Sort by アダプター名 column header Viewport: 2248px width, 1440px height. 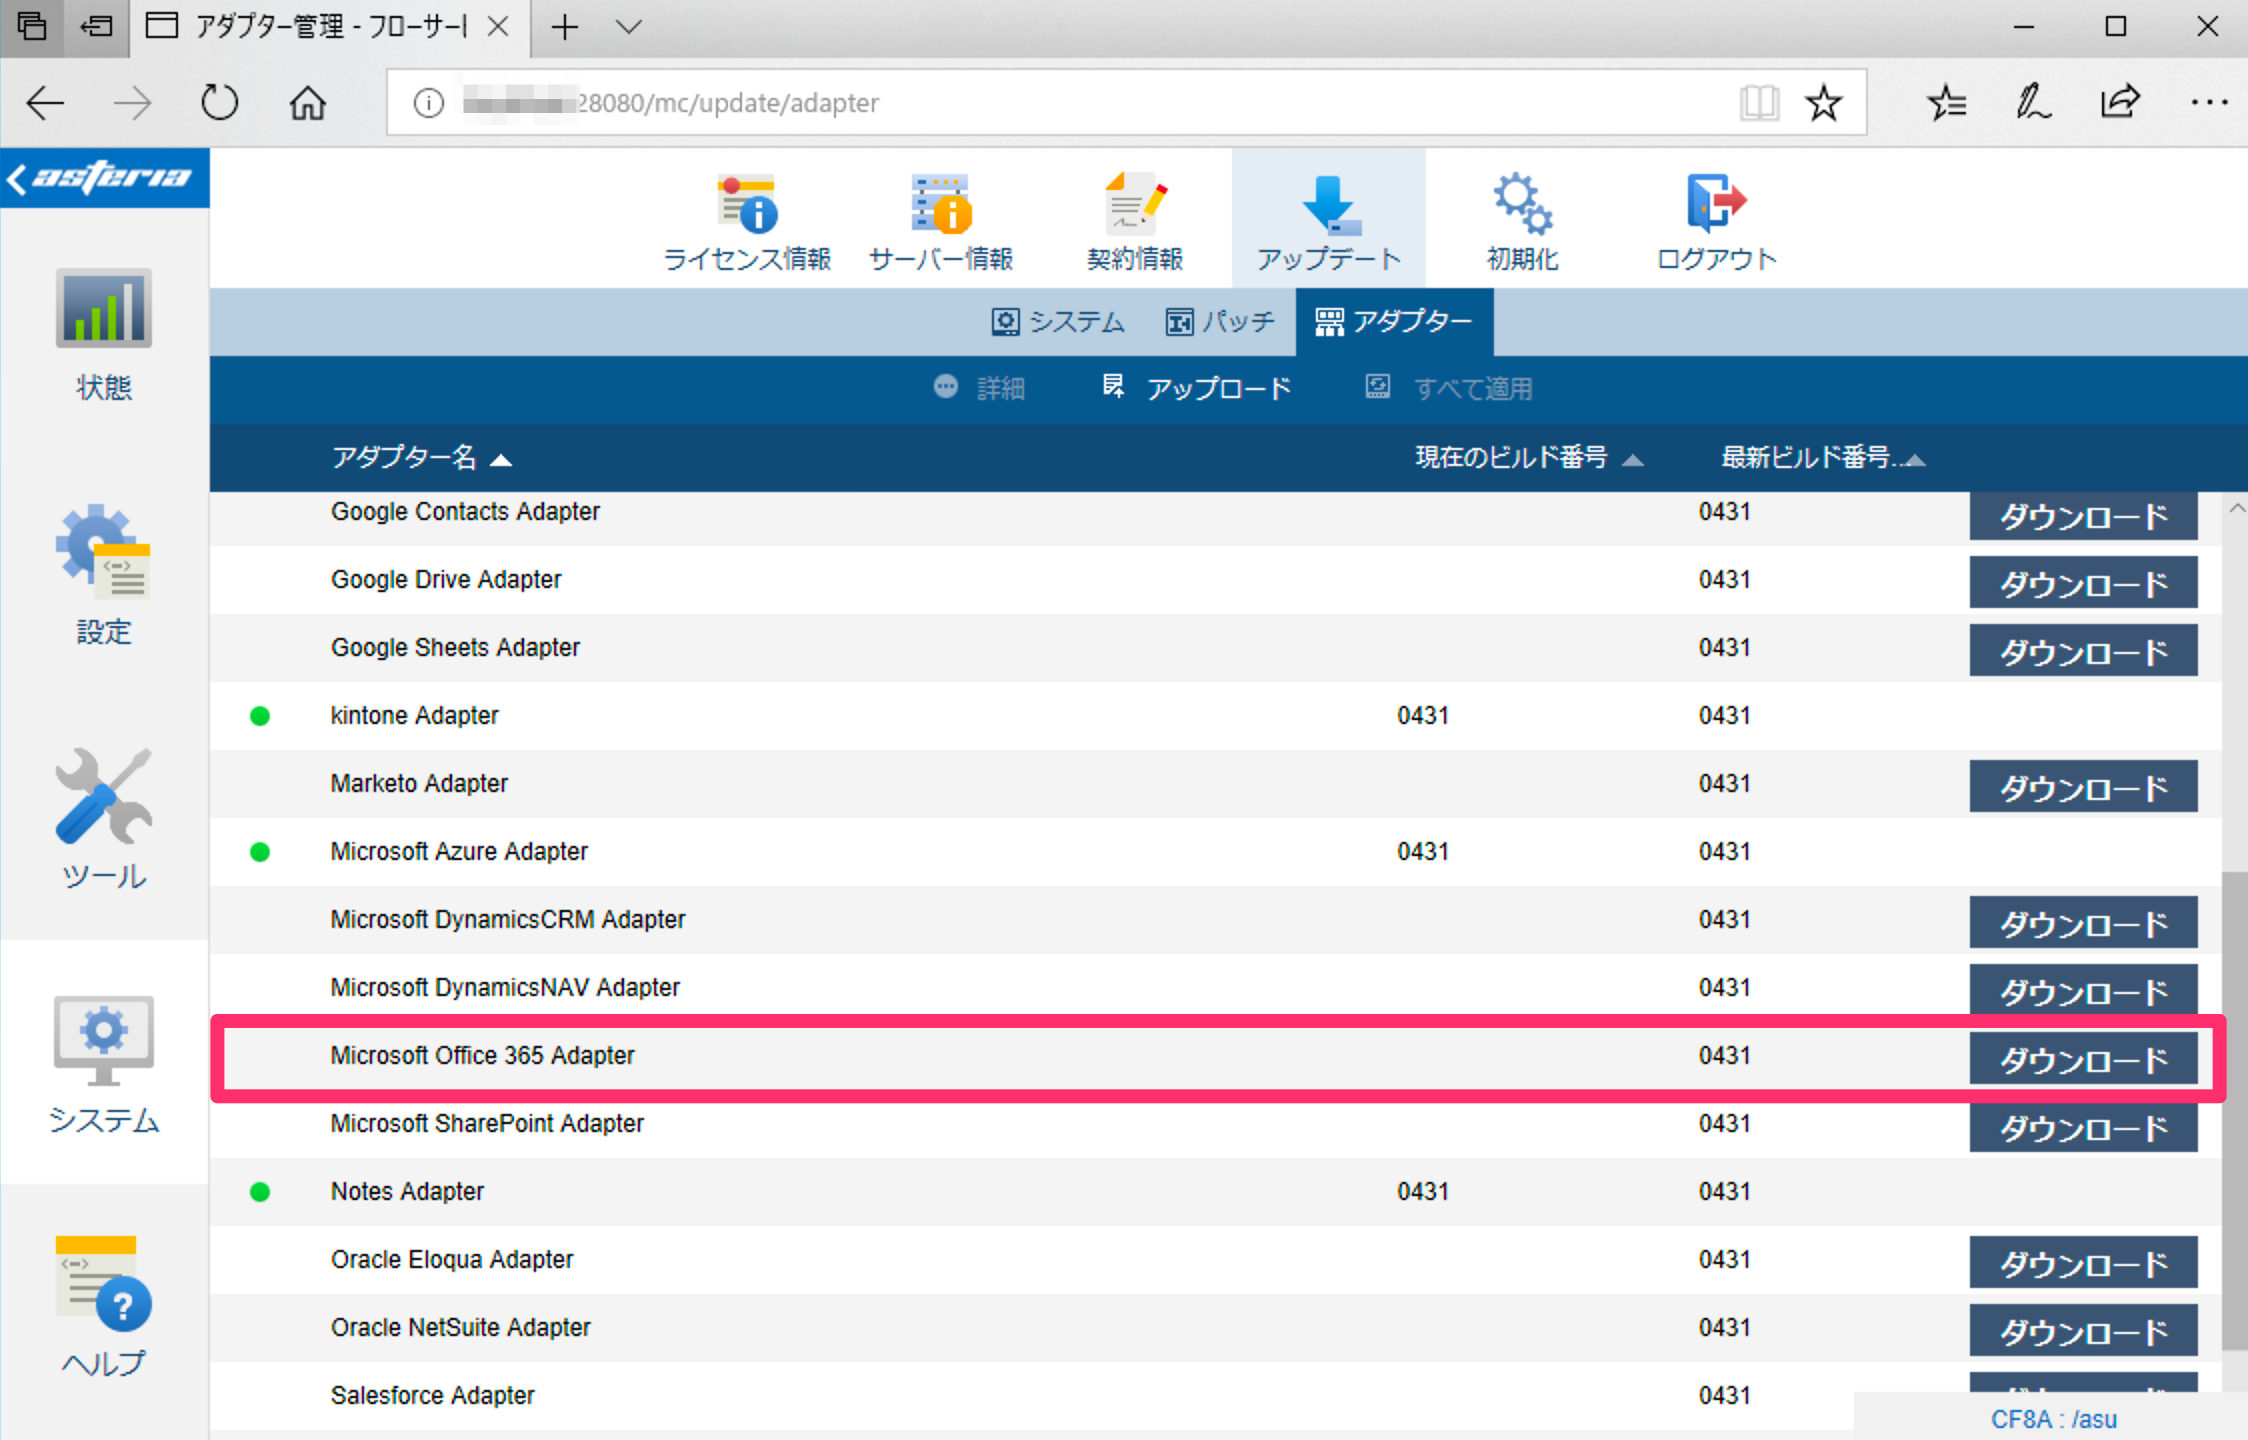(x=421, y=458)
